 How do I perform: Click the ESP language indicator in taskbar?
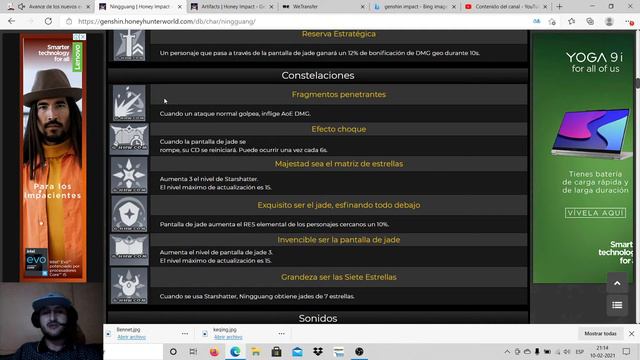pos(579,351)
